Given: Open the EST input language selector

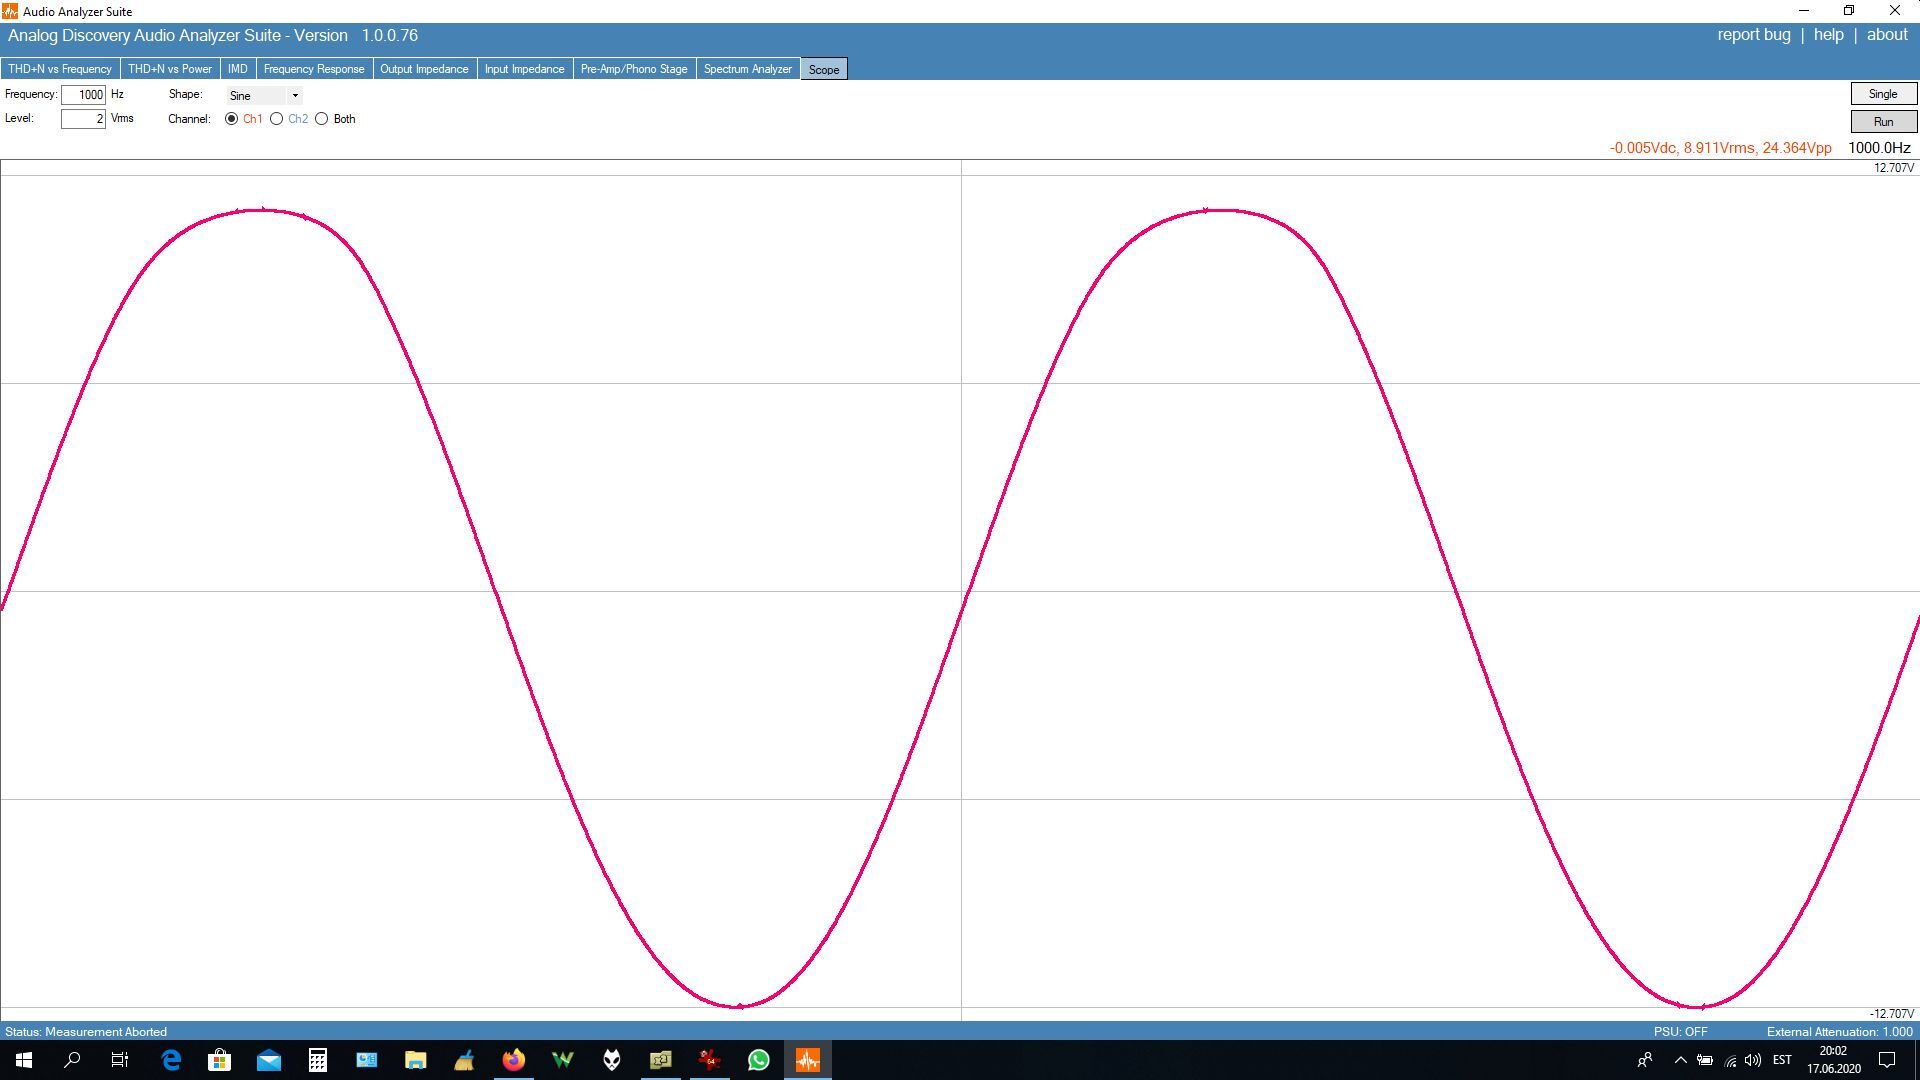Looking at the screenshot, I should [x=1782, y=1060].
